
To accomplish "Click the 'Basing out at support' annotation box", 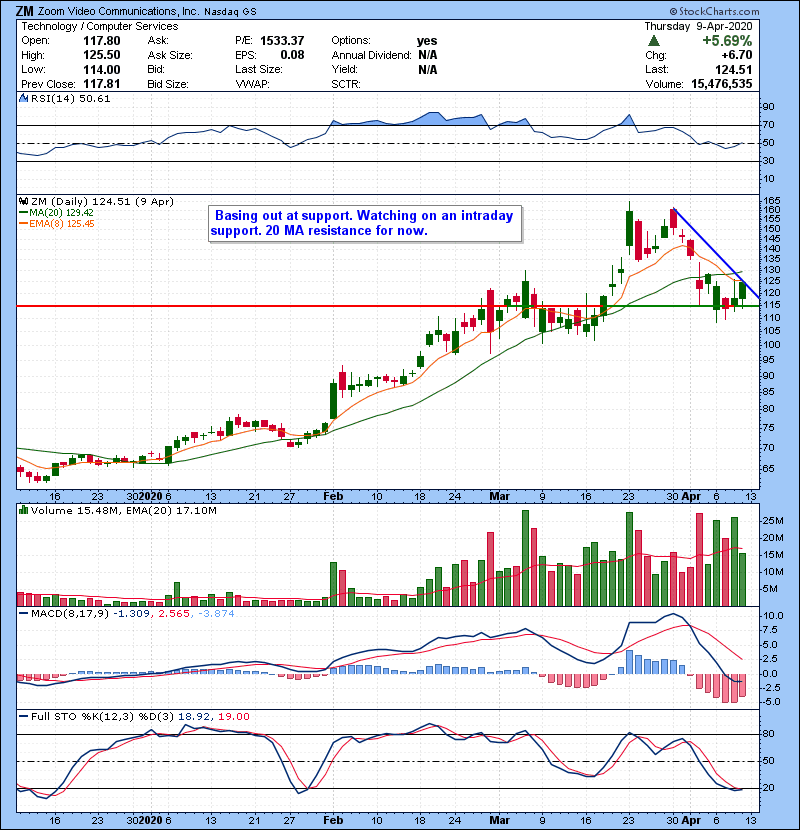I will point(365,223).
